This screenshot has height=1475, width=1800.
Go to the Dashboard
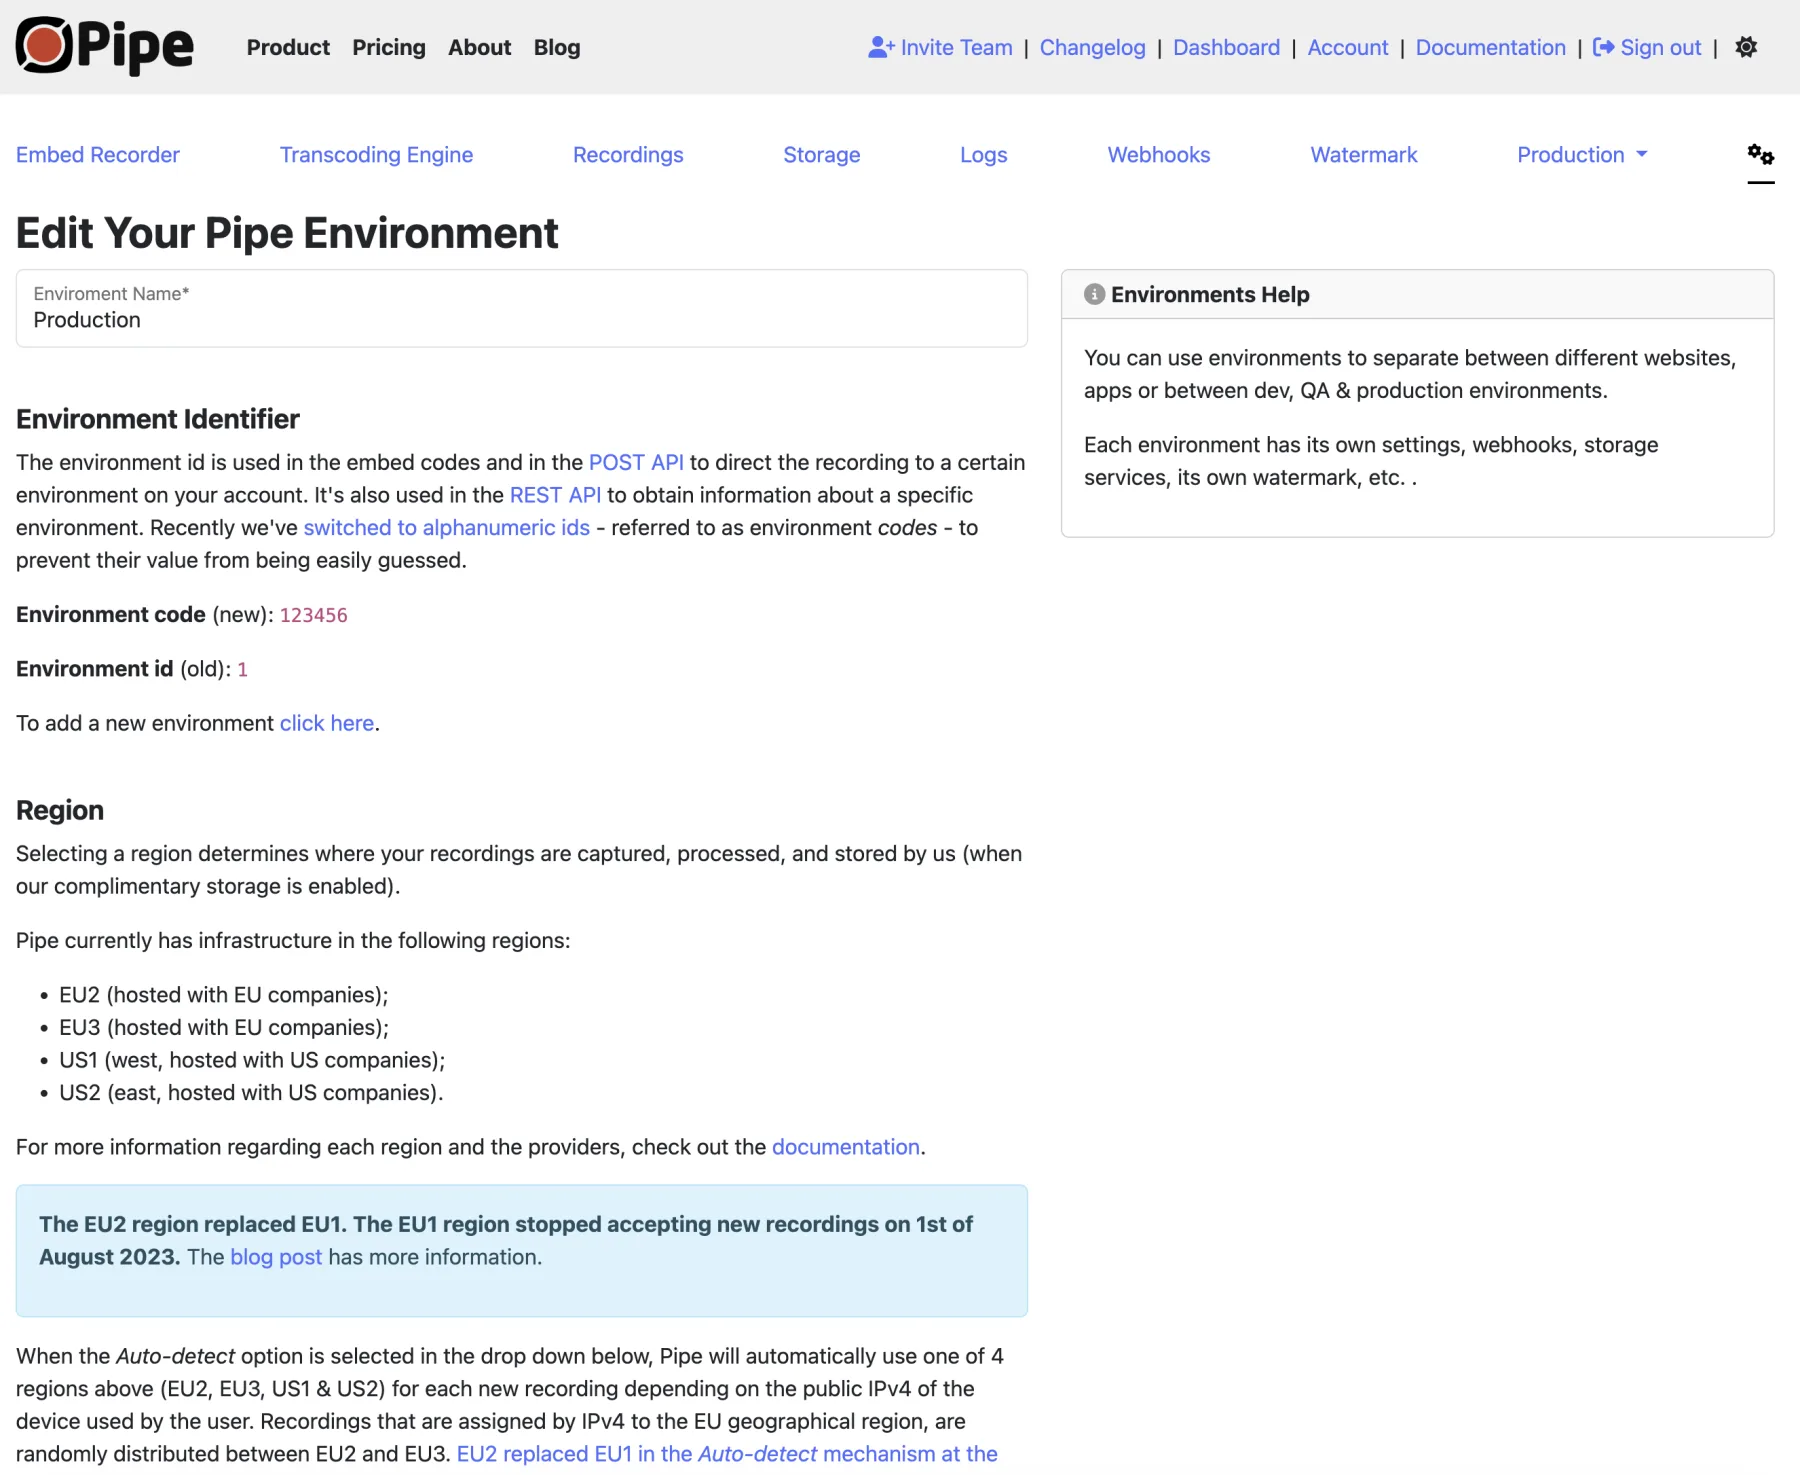tap(1226, 47)
